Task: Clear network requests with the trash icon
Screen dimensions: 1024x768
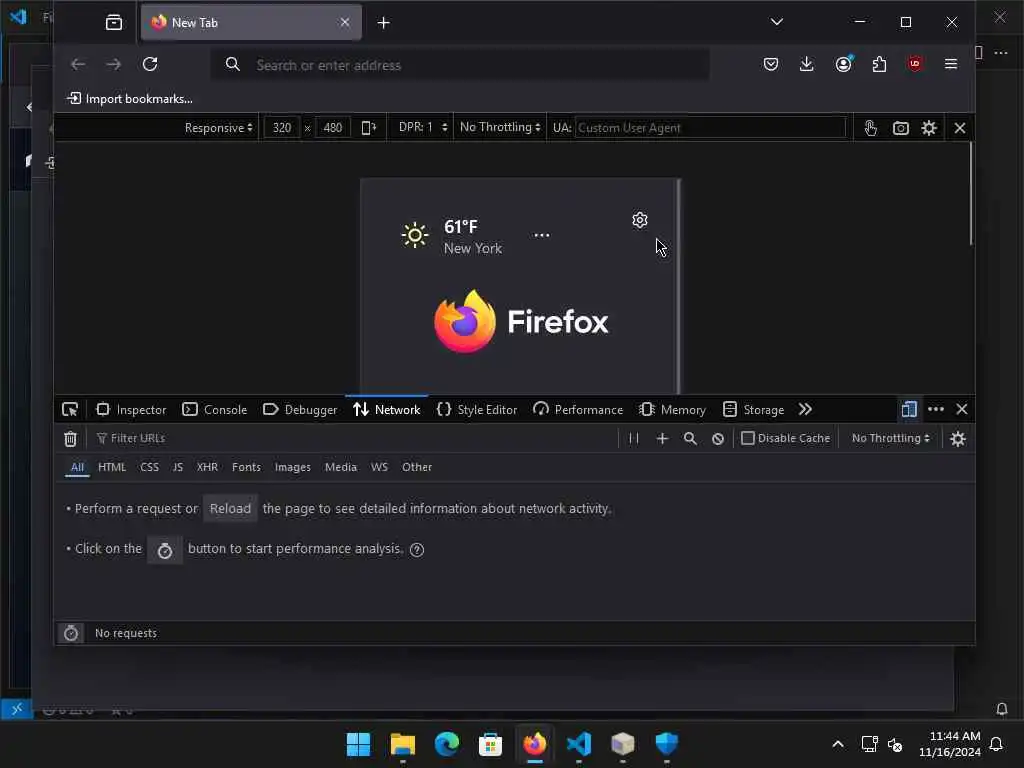Action: [71, 439]
